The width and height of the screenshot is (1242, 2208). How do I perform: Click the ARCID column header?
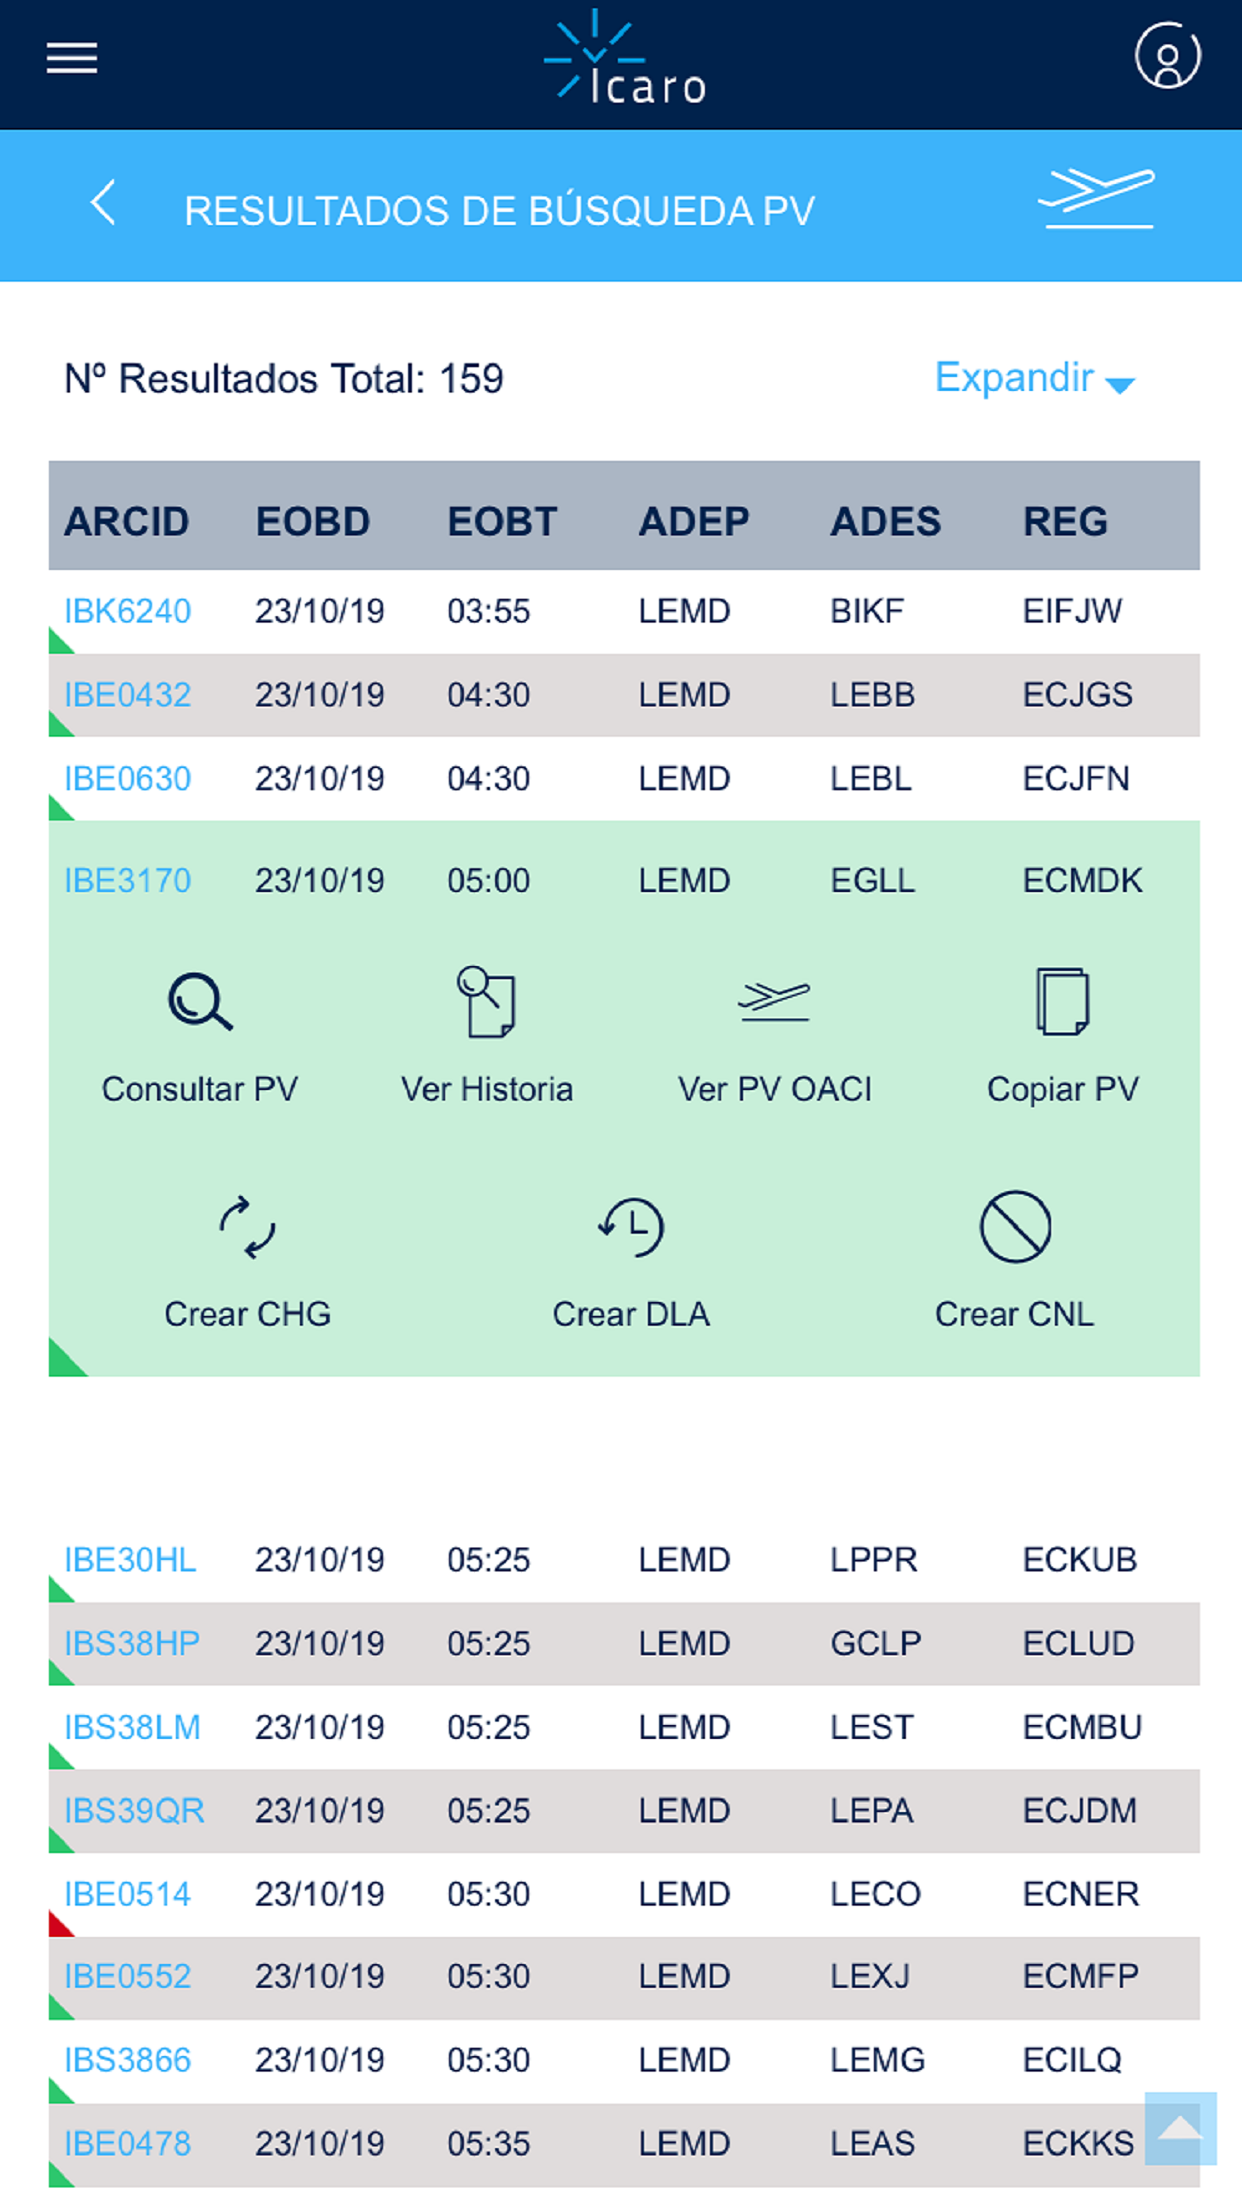[126, 521]
